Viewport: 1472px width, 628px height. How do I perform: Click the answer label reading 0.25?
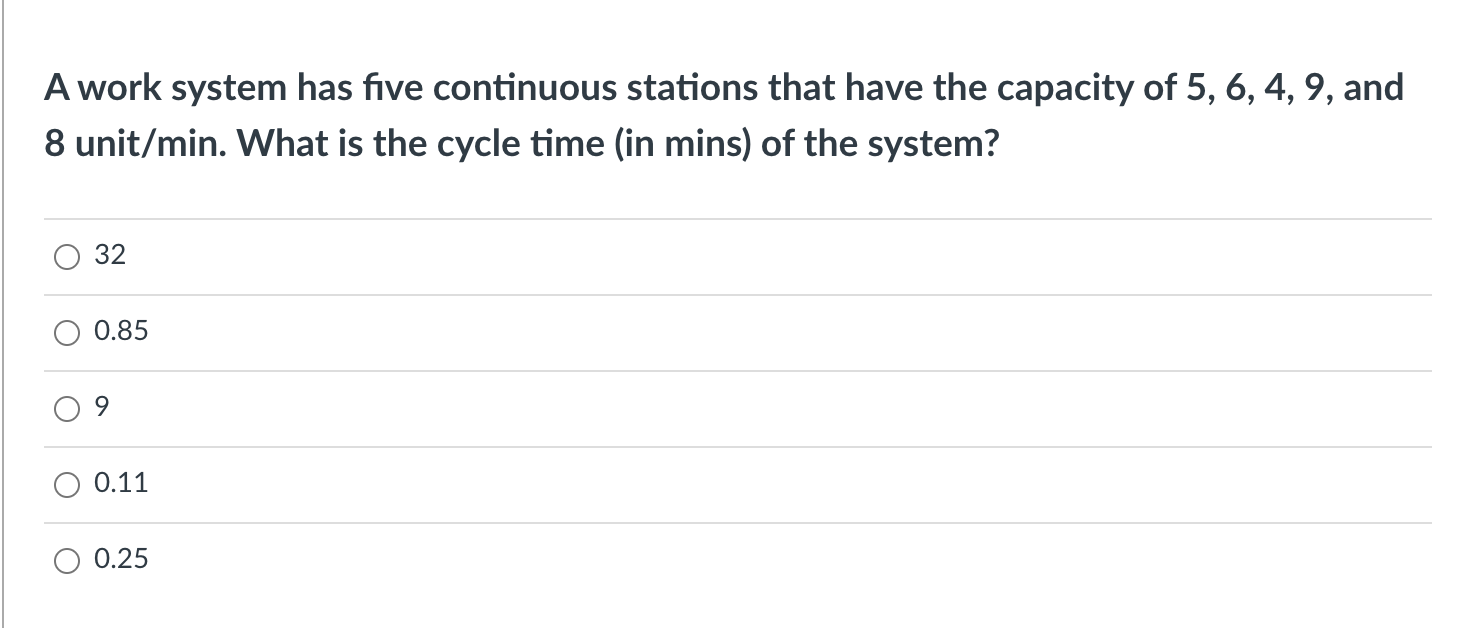point(121,560)
